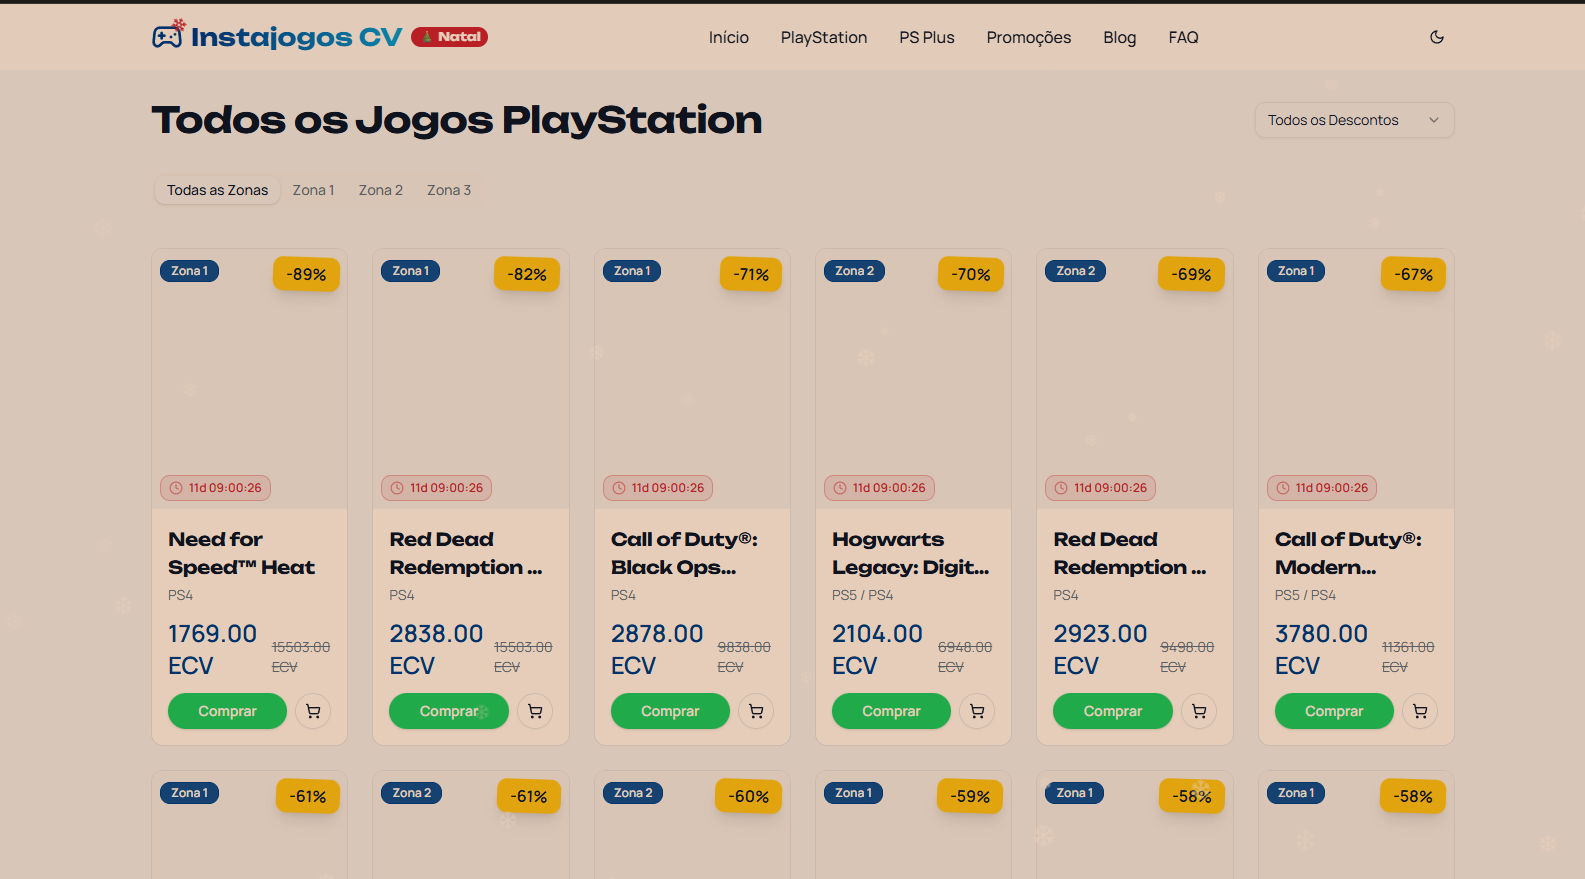The width and height of the screenshot is (1585, 879).
Task: Click cart icon for 2838.00 ECV Red Dead Redemption
Action: (535, 711)
